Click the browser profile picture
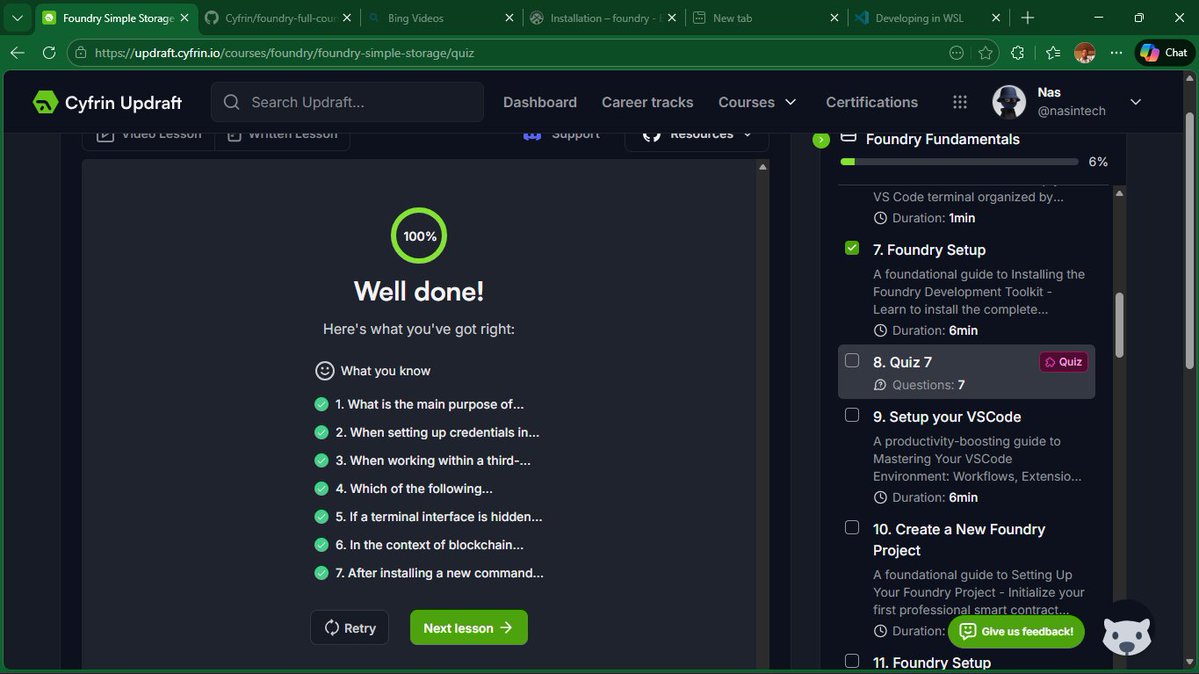The height and width of the screenshot is (674, 1199). (1084, 53)
